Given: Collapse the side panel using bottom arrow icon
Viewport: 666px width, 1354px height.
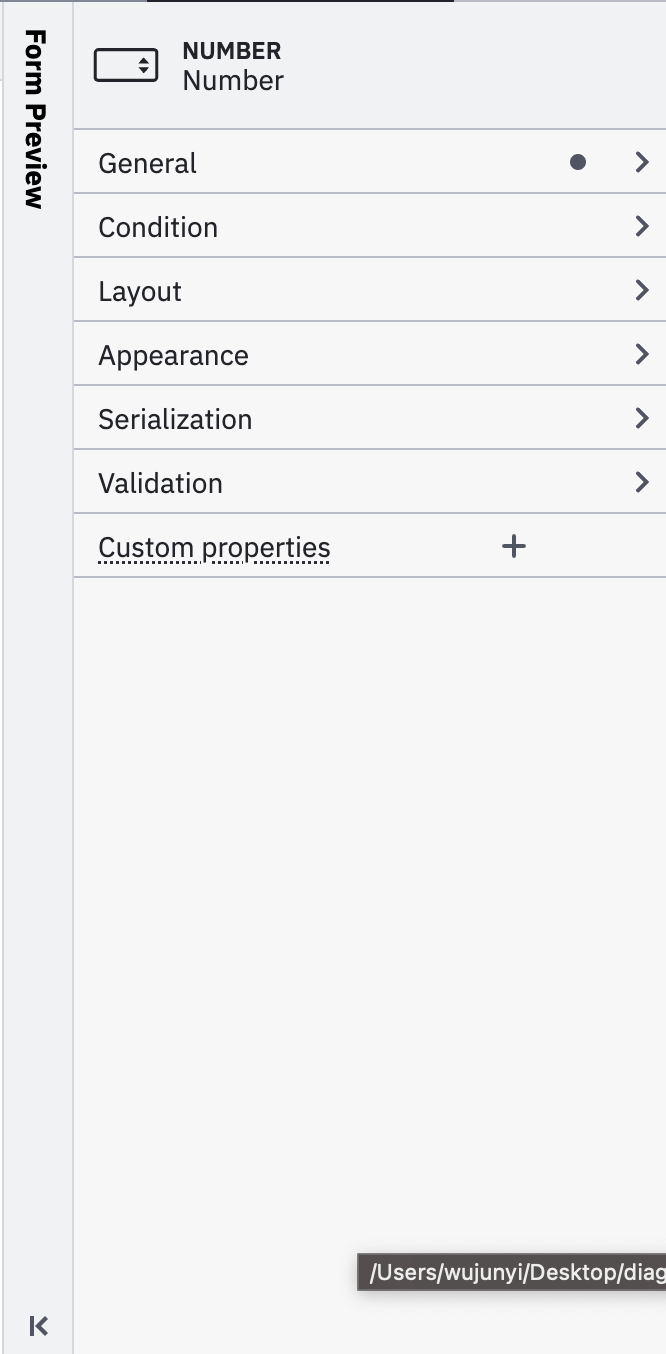Looking at the screenshot, I should (x=39, y=1326).
